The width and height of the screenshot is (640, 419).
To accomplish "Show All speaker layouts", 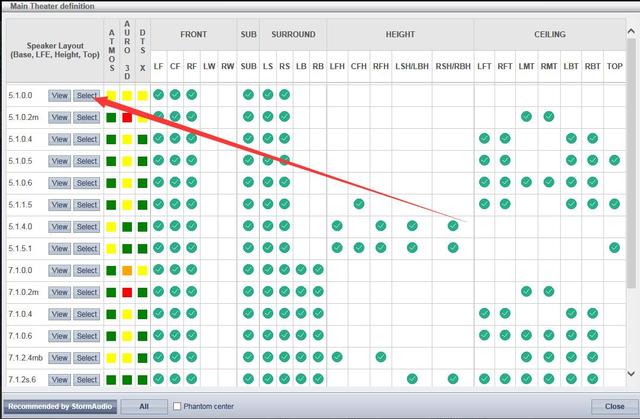I will [144, 407].
